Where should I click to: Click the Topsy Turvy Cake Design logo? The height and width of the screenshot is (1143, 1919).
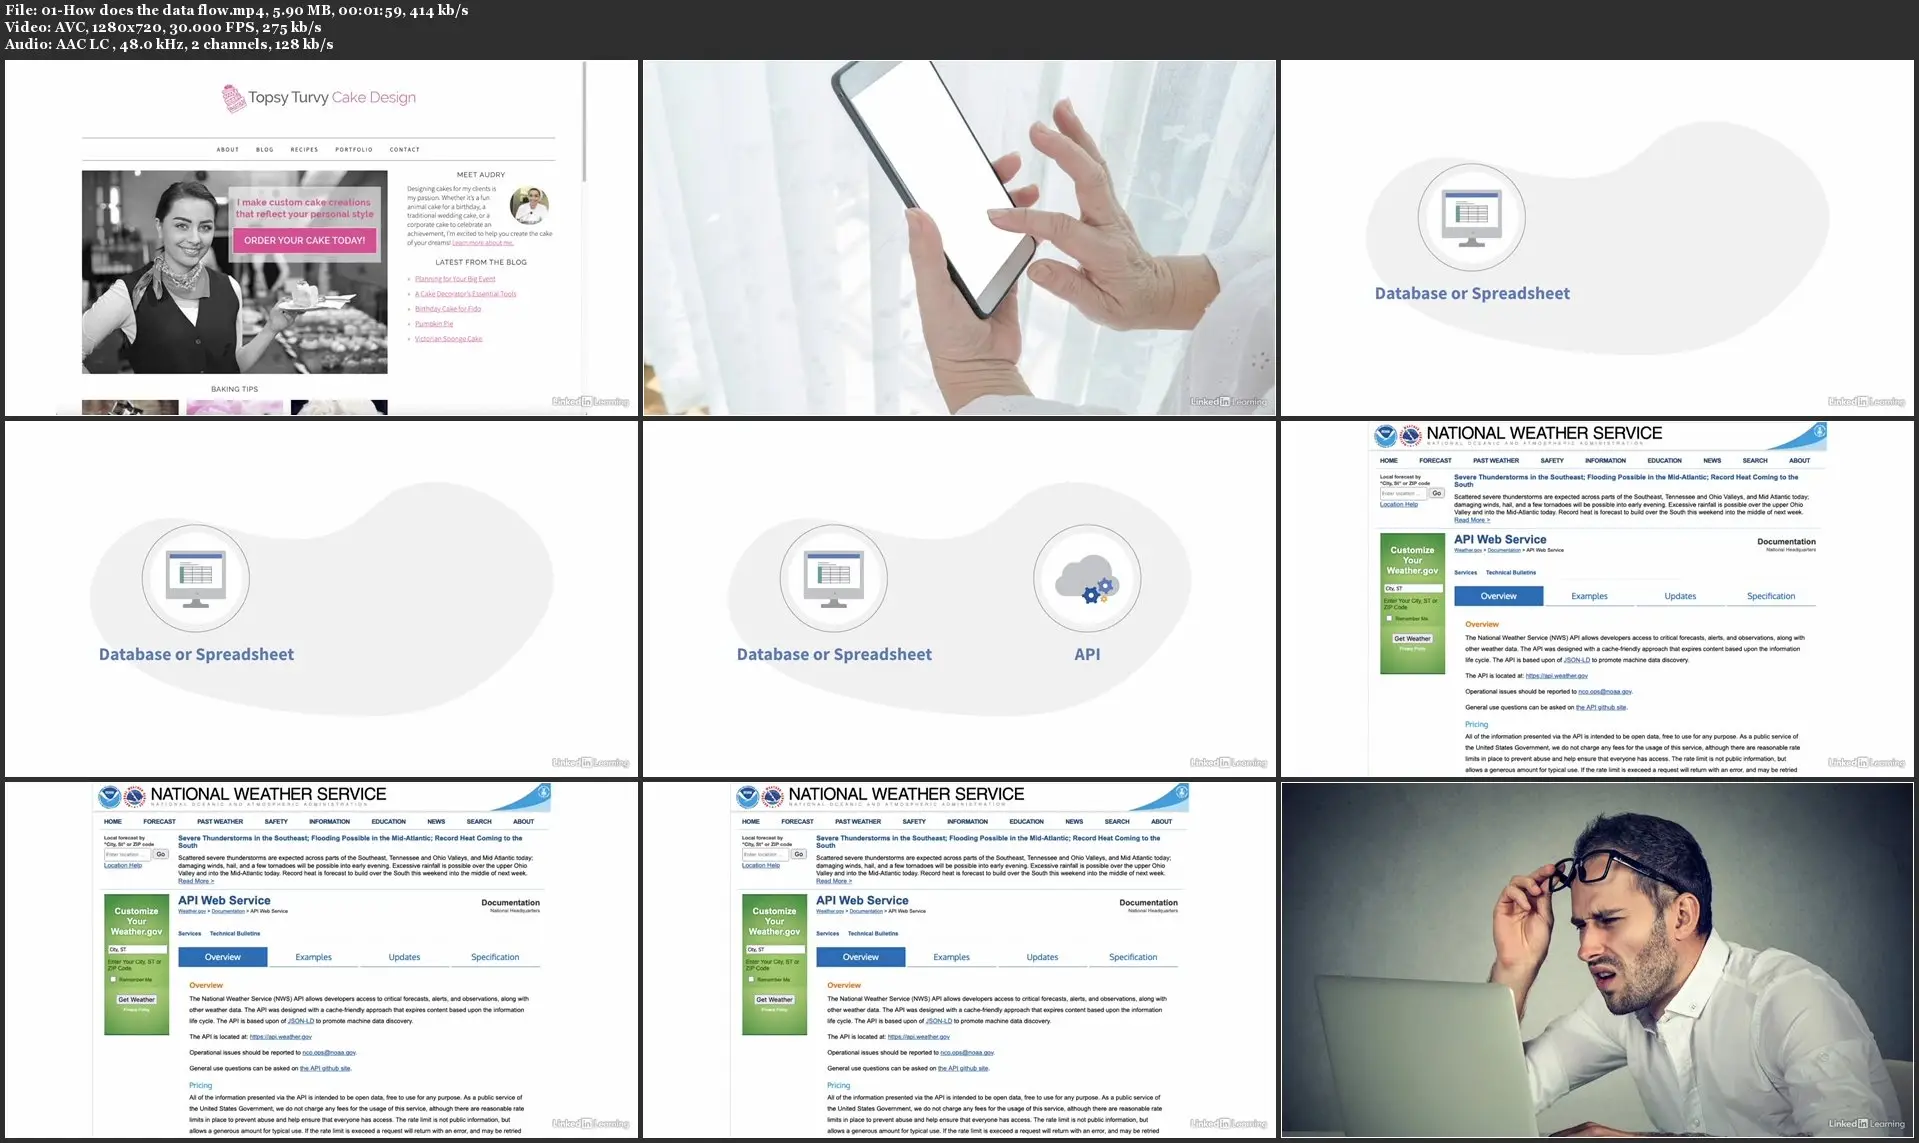(x=318, y=97)
